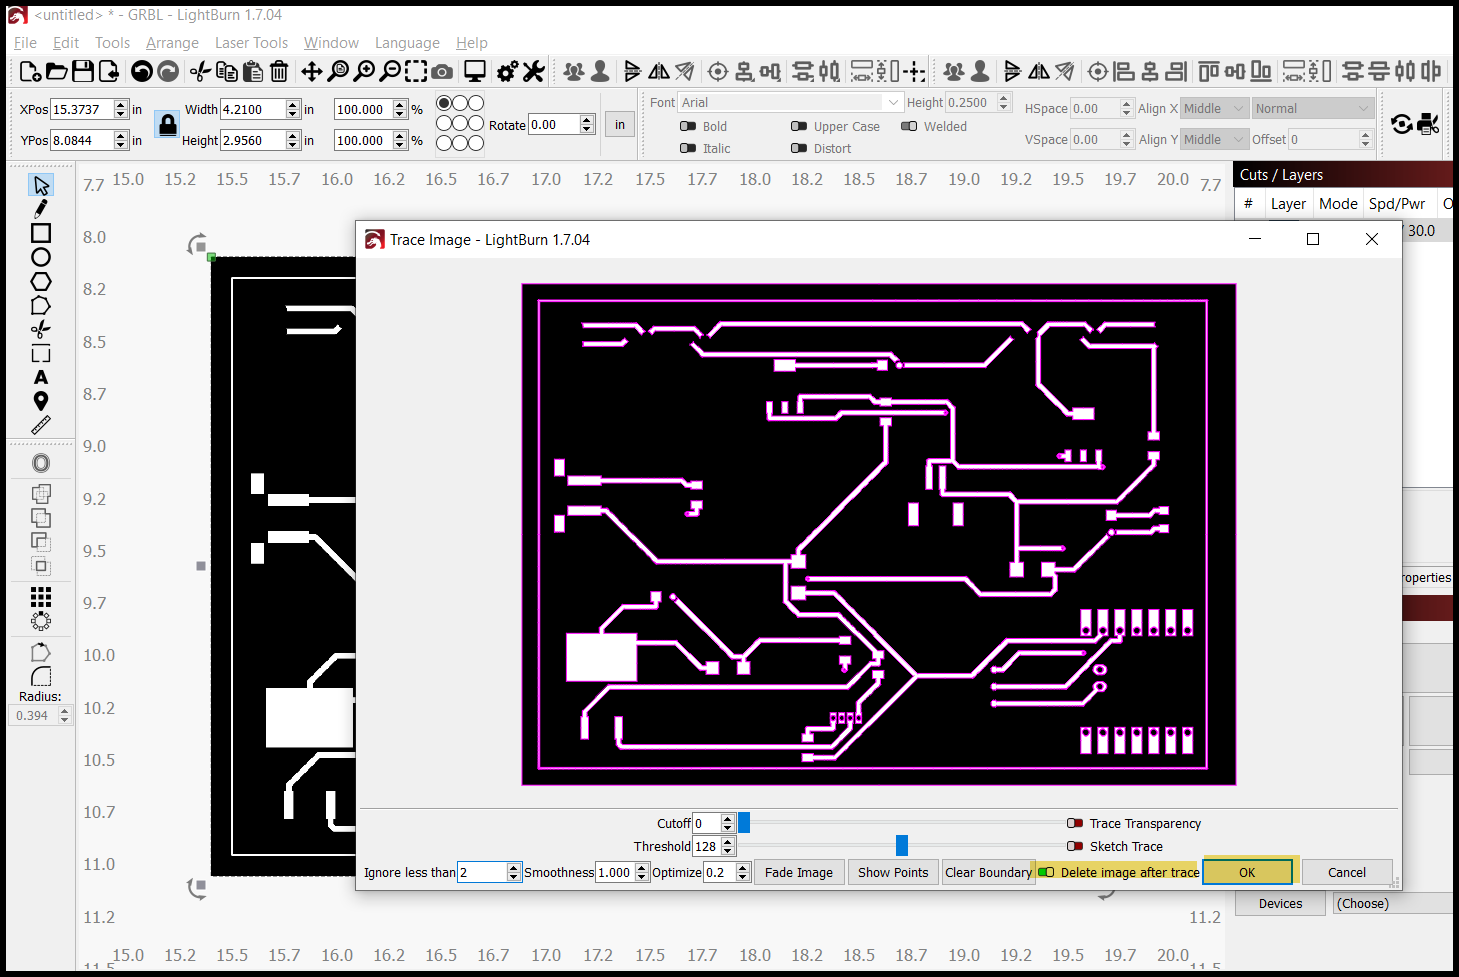Viewport: 1459px width, 977px height.
Task: Select the Rectangle tool
Action: click(x=41, y=233)
